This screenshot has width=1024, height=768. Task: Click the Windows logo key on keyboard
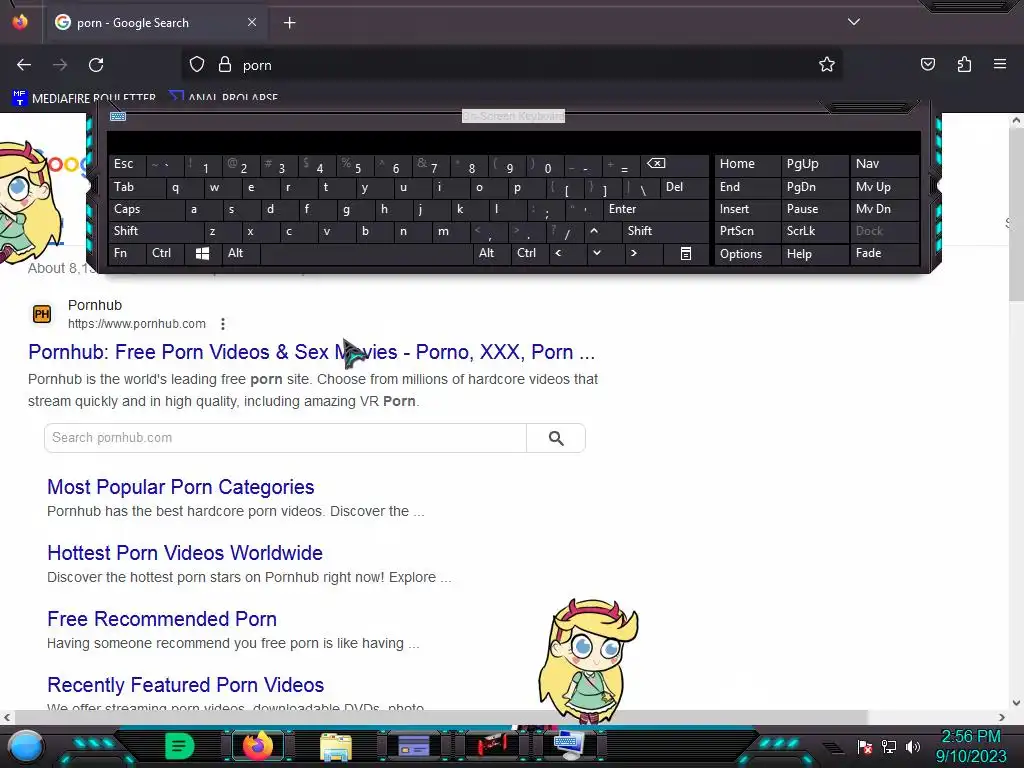(x=202, y=254)
